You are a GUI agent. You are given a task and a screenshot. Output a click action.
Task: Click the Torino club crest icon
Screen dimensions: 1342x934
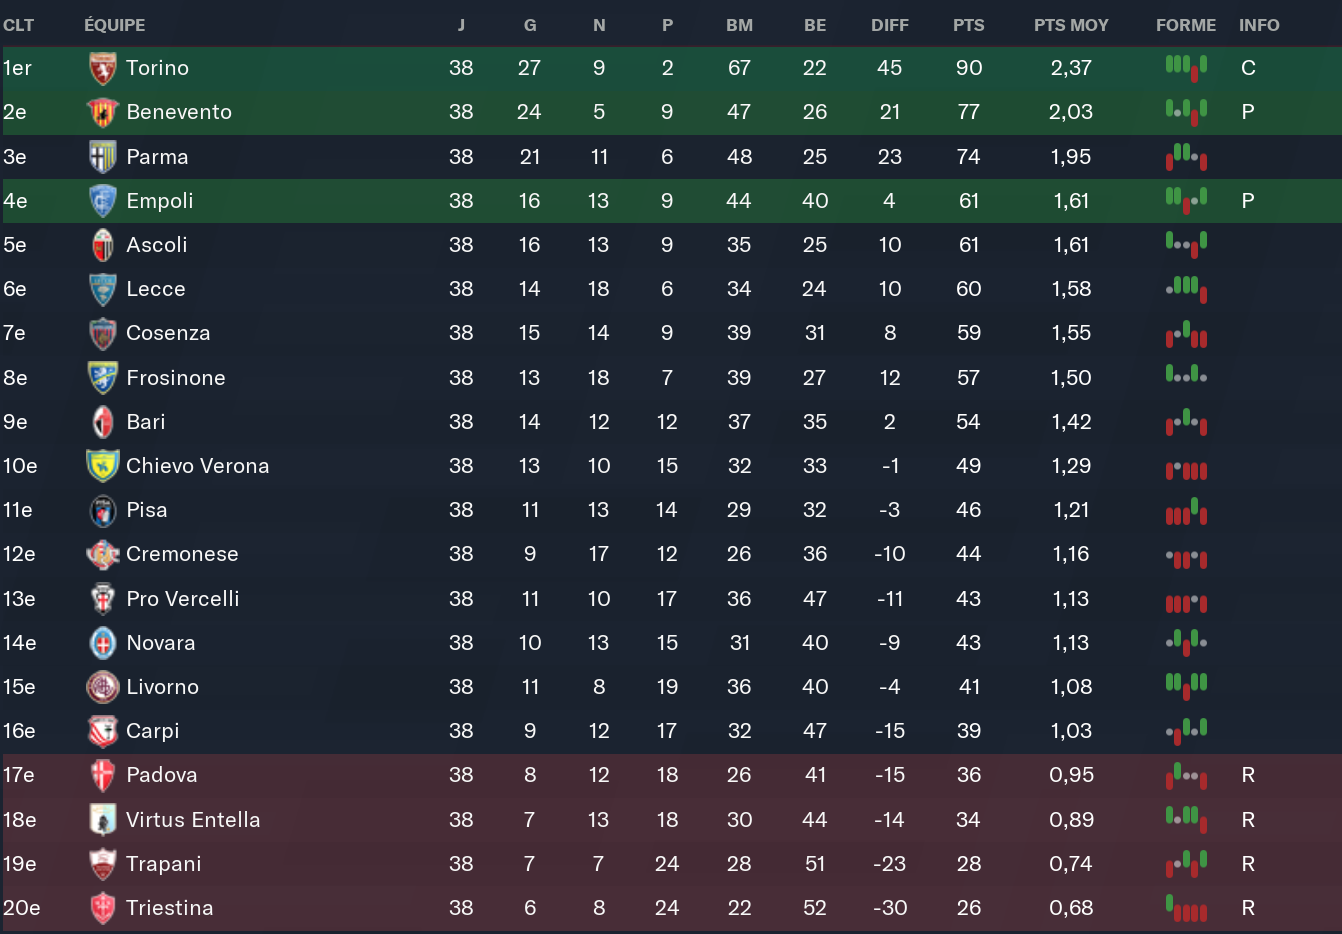[x=102, y=68]
